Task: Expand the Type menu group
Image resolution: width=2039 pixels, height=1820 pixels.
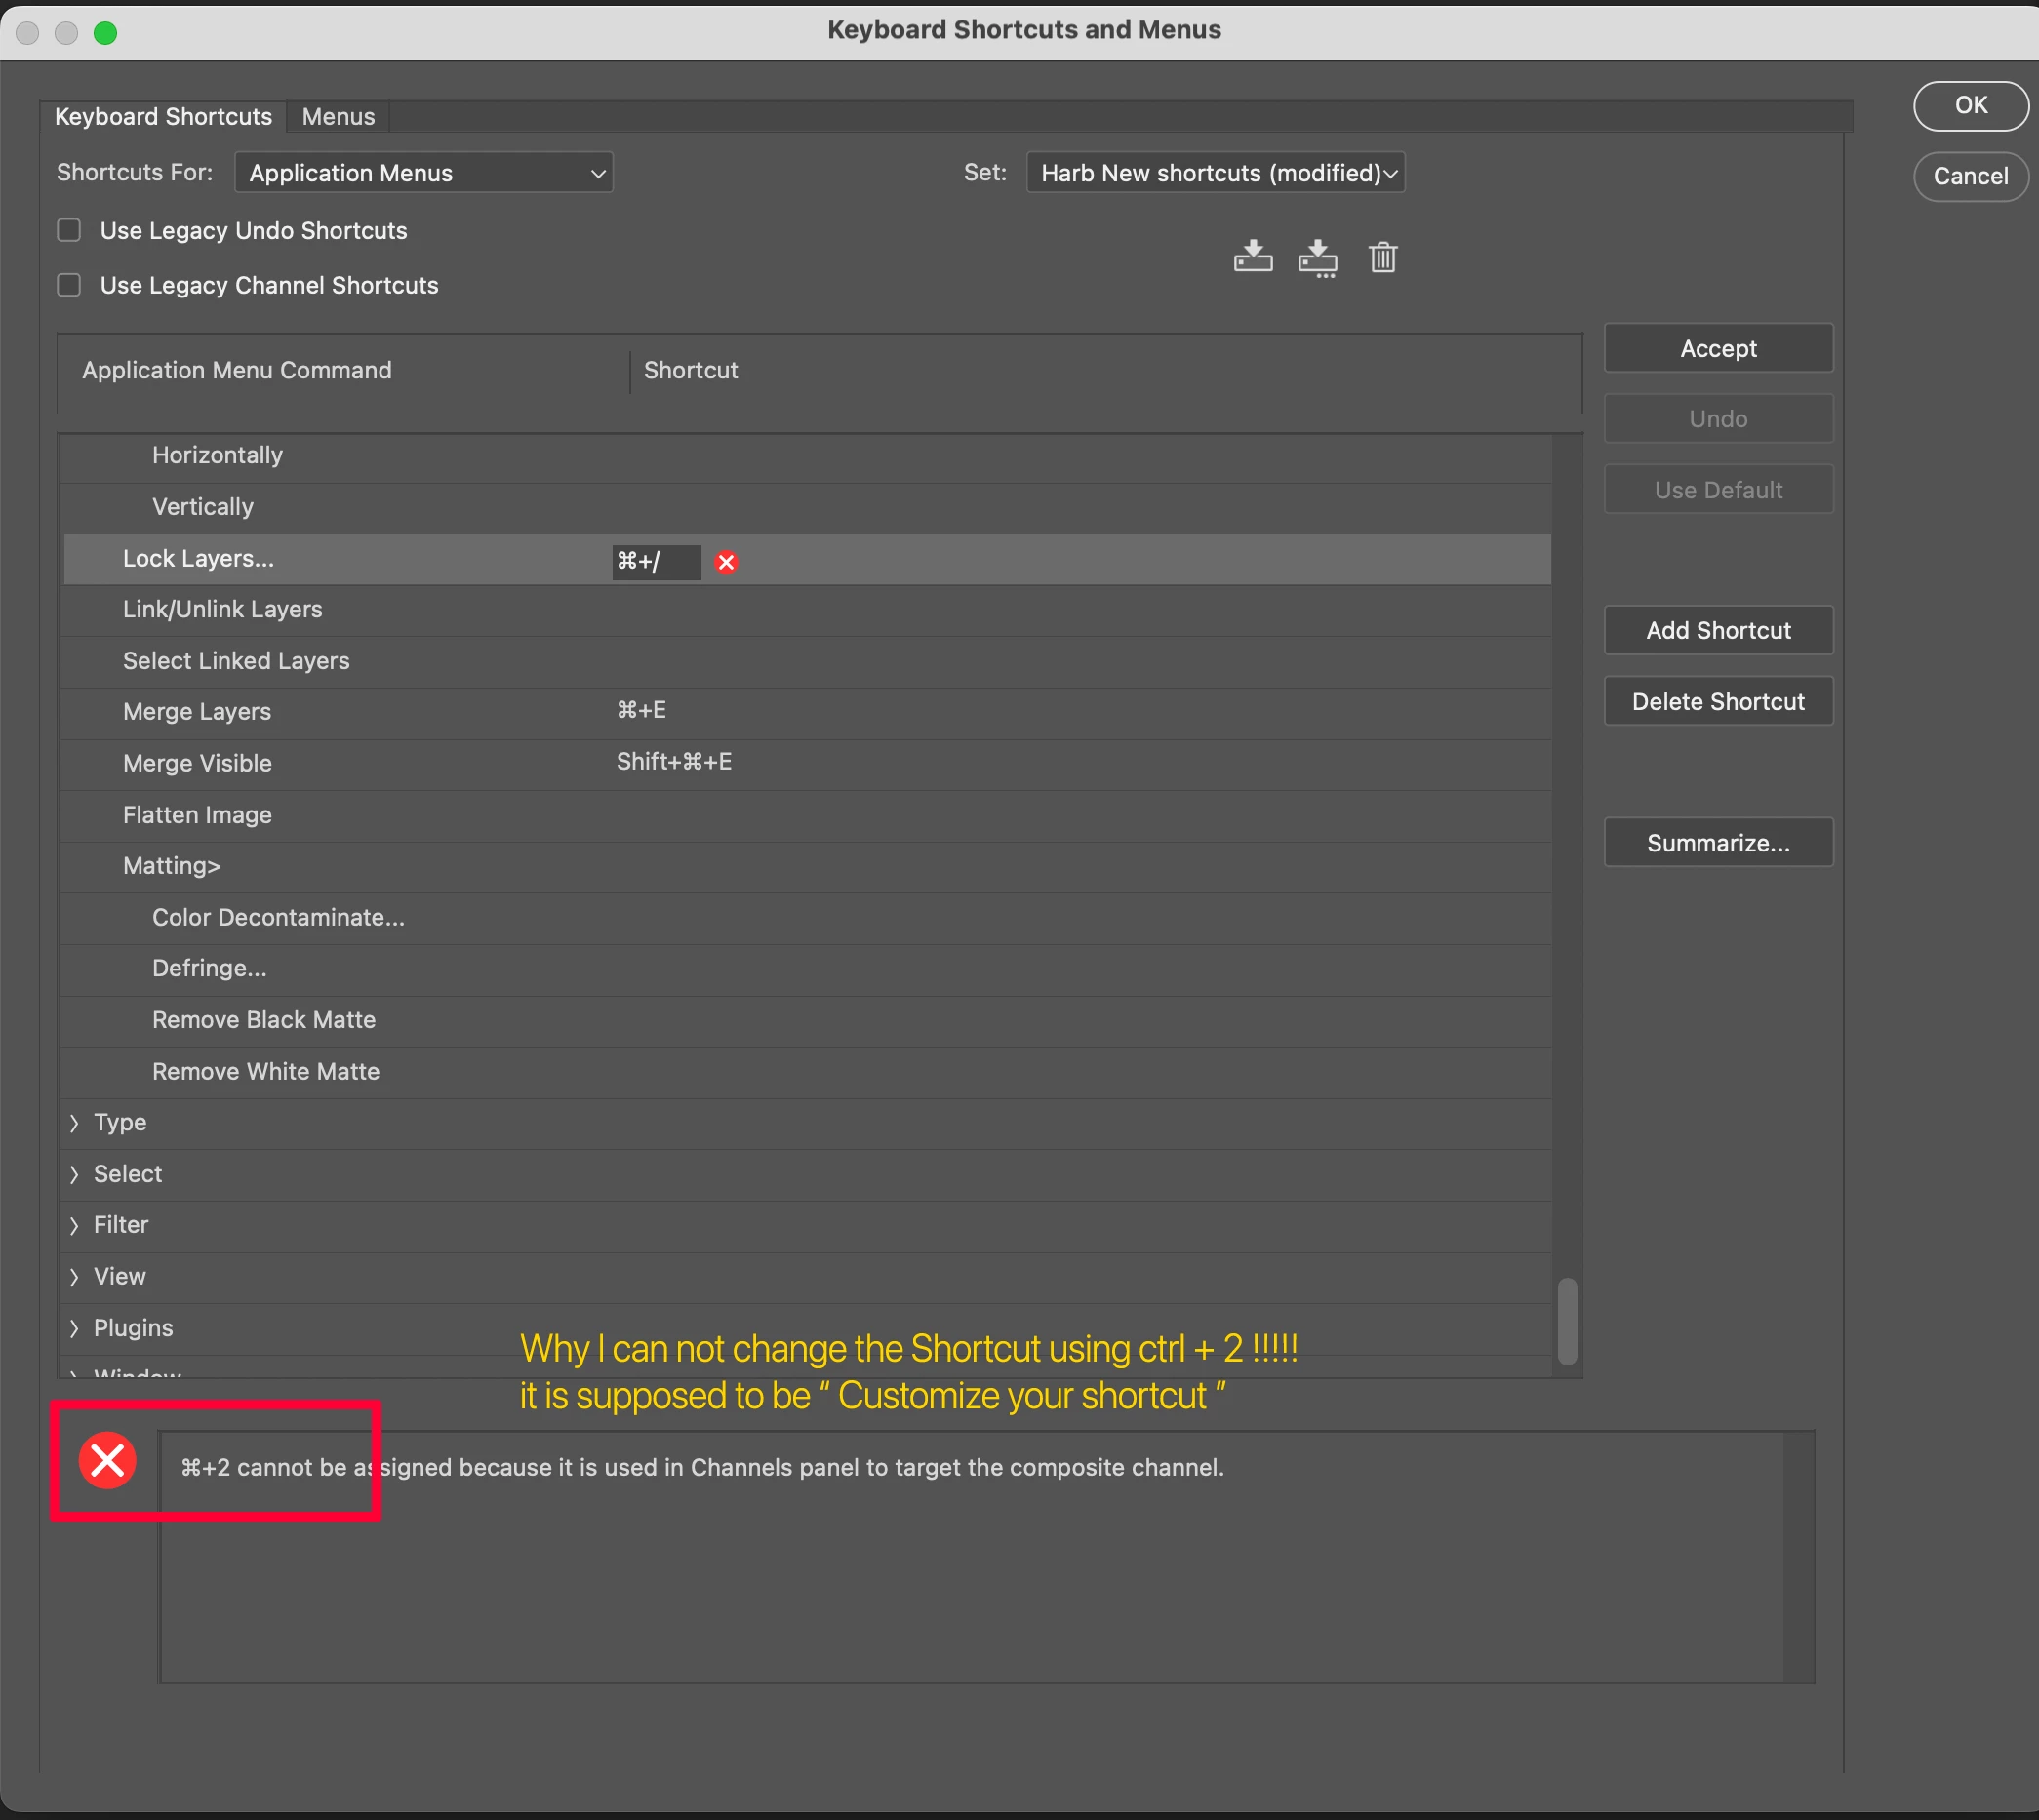Action: [x=75, y=1123]
